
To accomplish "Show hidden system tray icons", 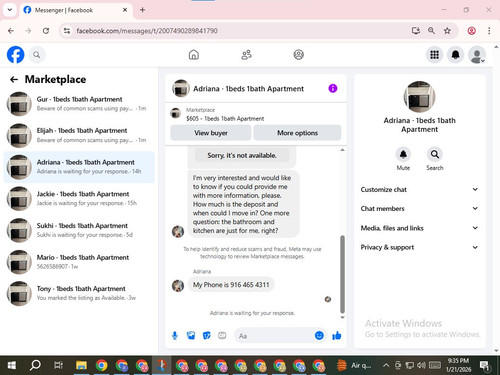I will click(x=386, y=365).
